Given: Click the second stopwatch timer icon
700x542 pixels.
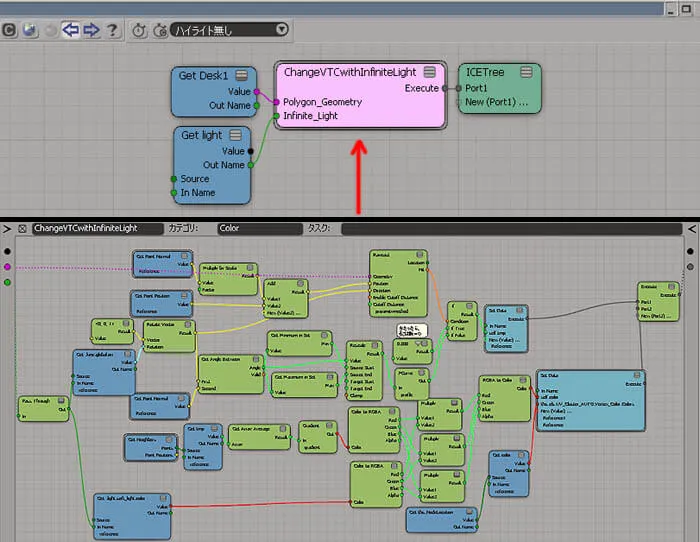Looking at the screenshot, I should point(160,30).
